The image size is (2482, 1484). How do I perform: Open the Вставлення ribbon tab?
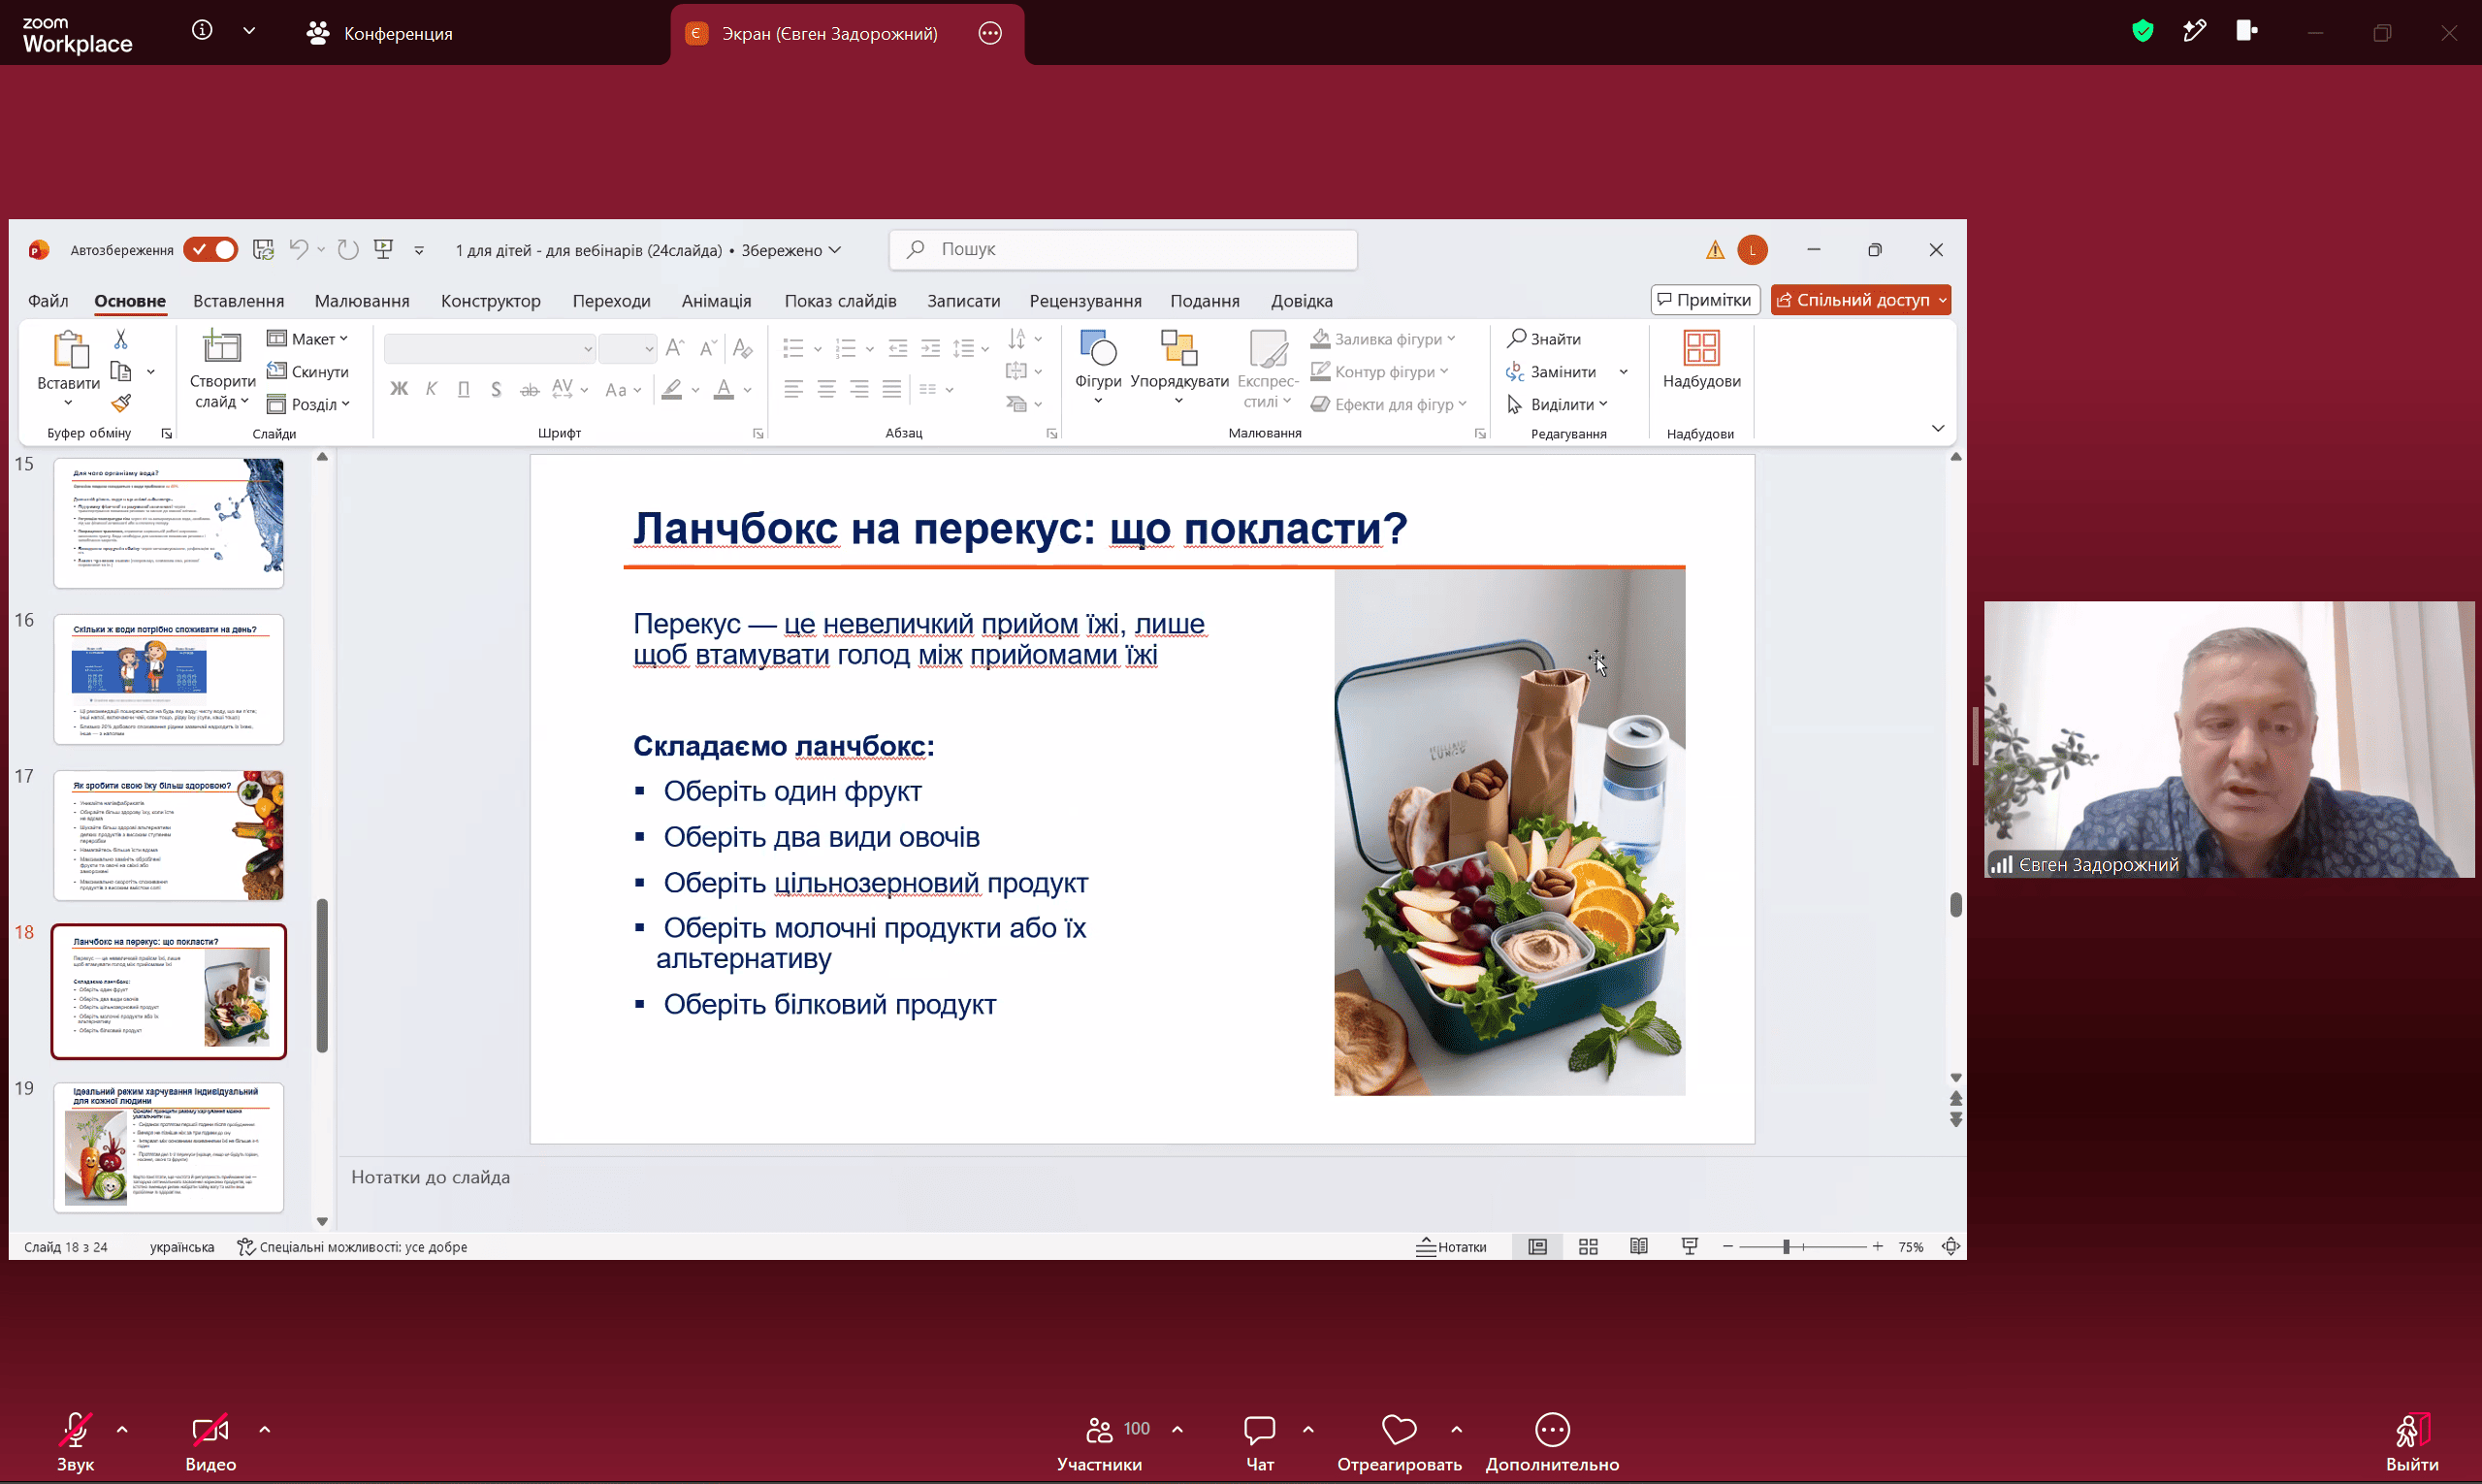point(238,301)
